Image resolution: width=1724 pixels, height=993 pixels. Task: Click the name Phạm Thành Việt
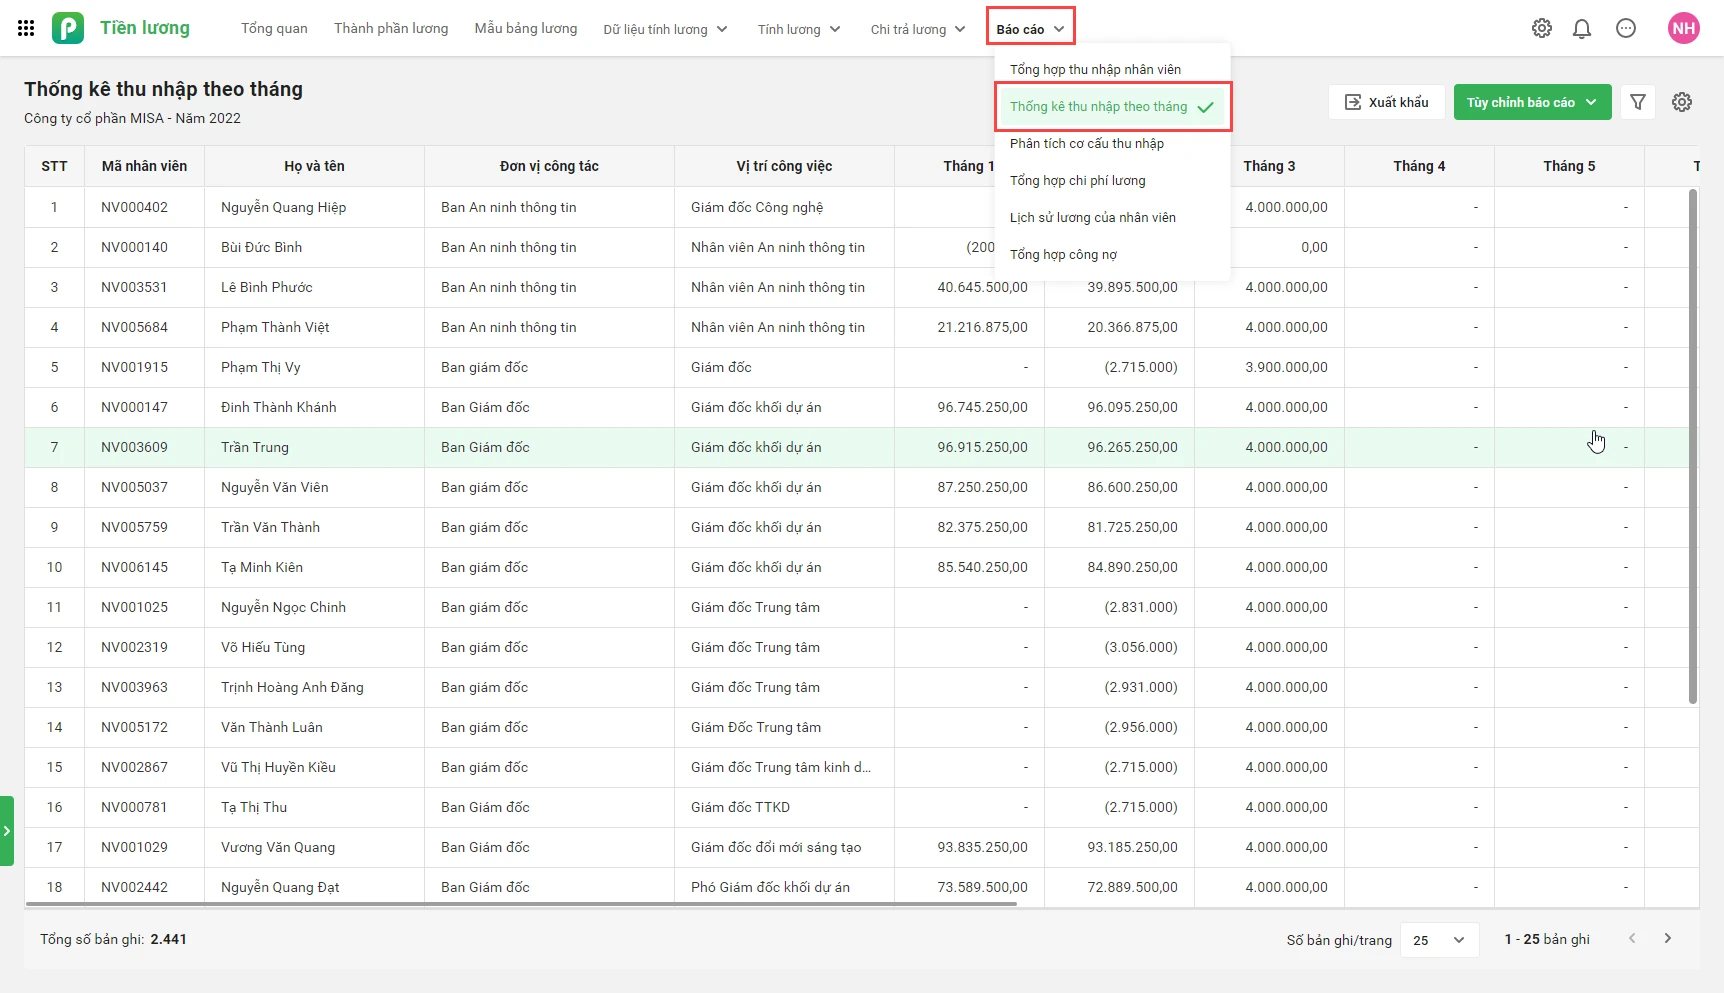tap(275, 327)
